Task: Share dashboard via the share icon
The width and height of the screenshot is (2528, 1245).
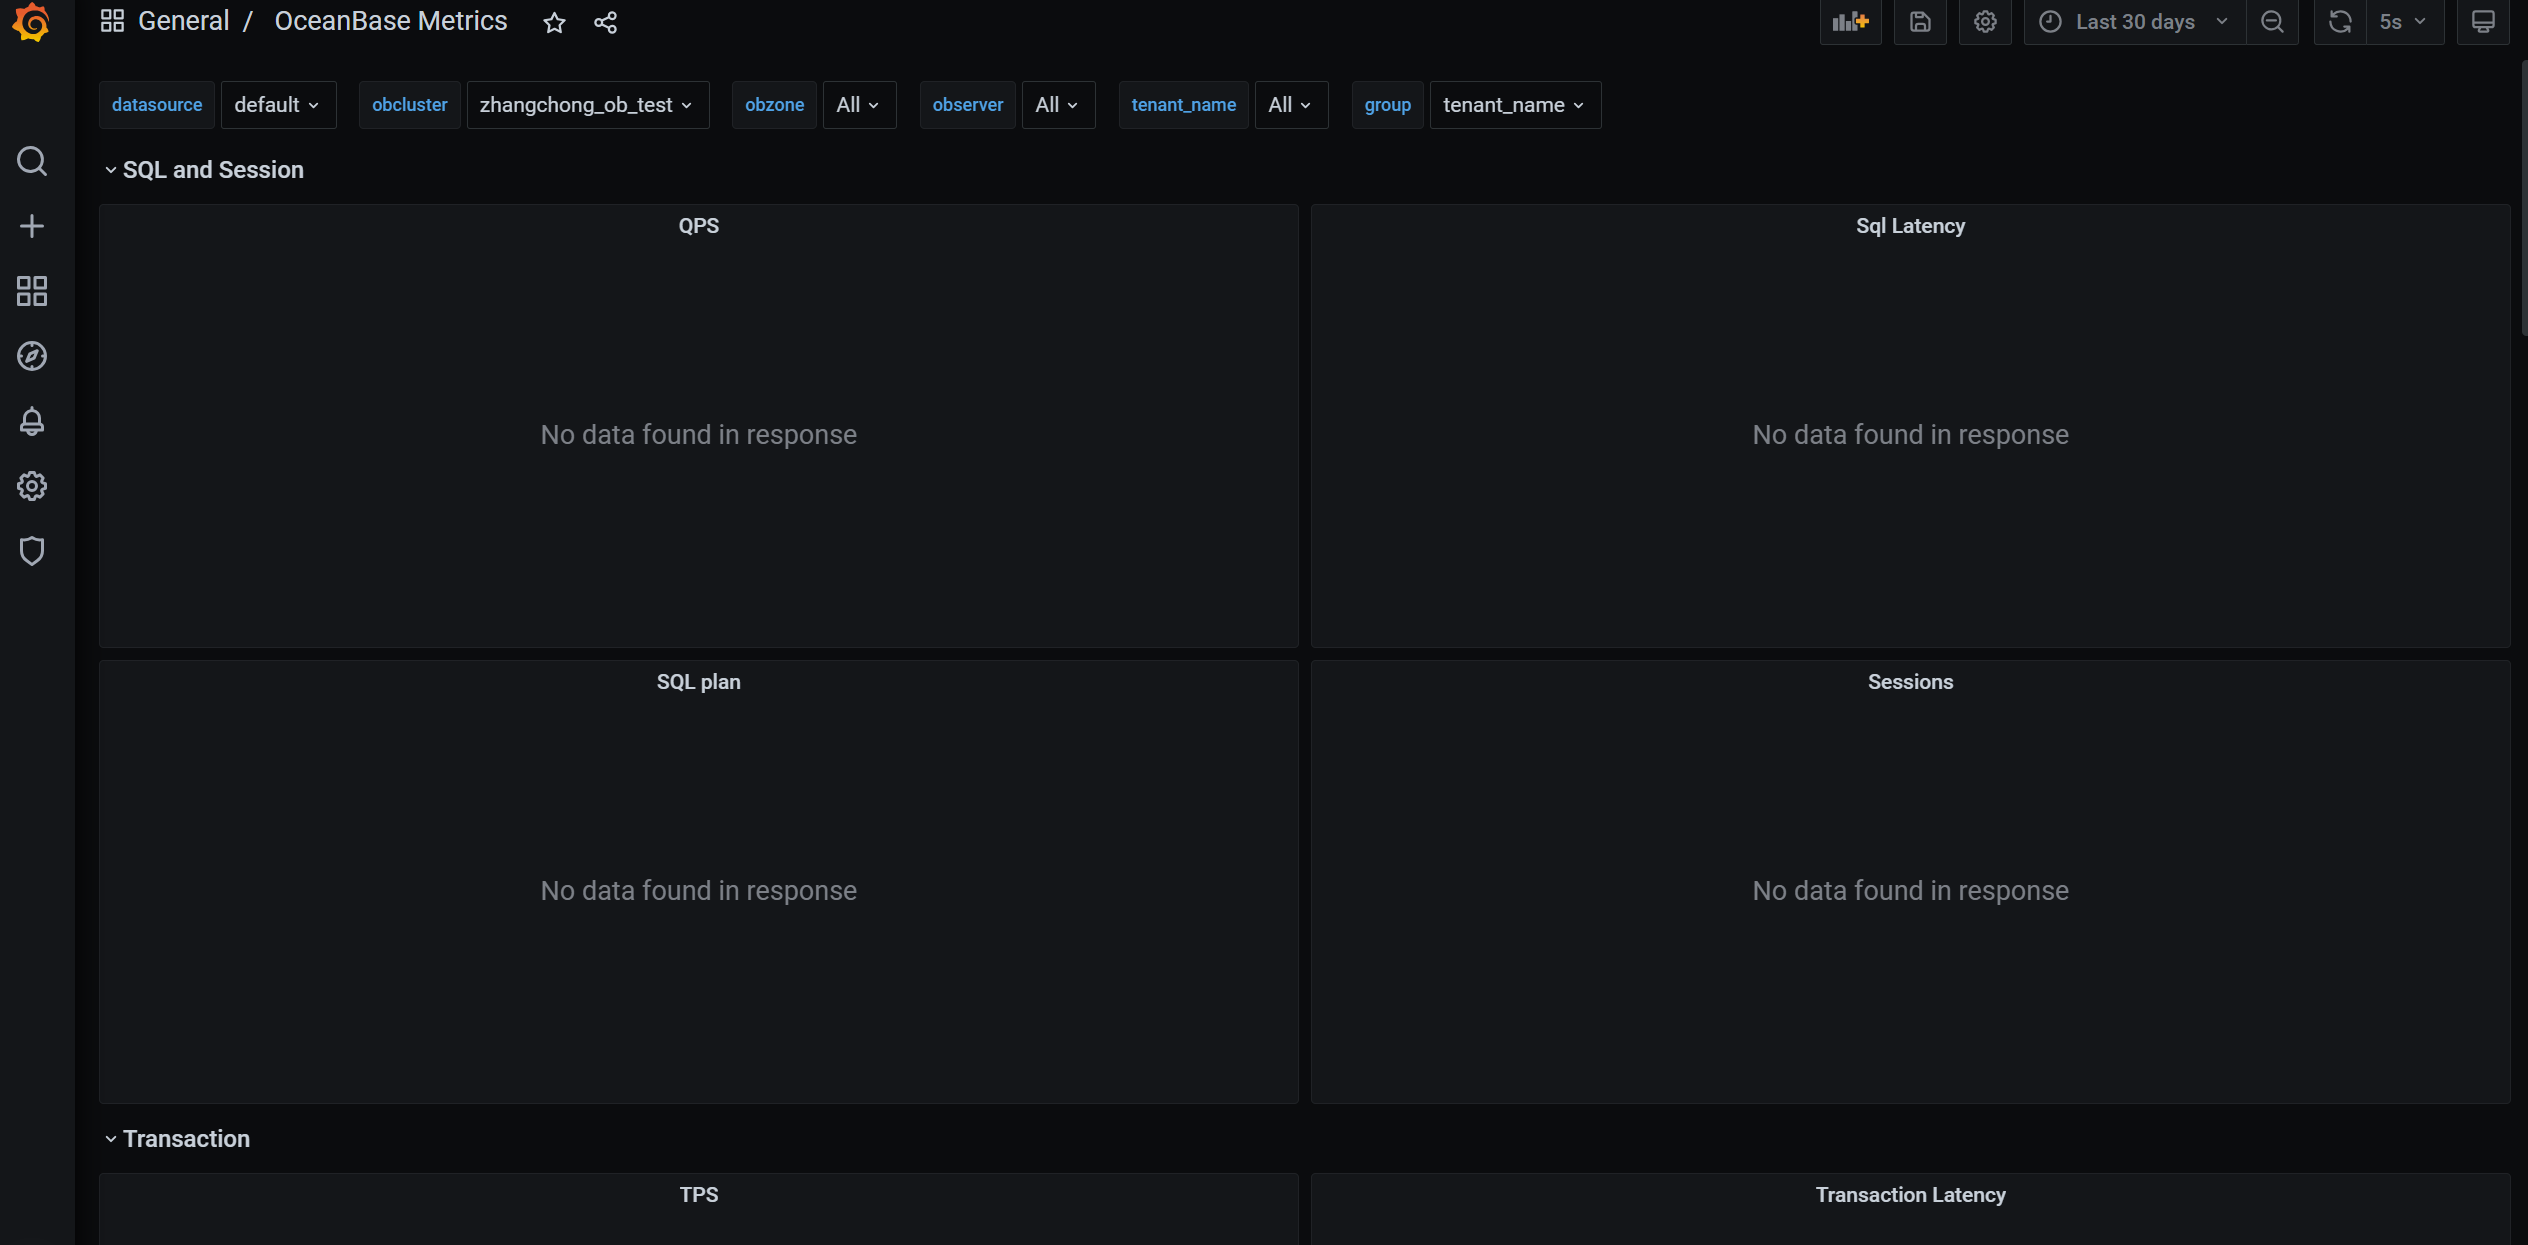Action: click(605, 22)
